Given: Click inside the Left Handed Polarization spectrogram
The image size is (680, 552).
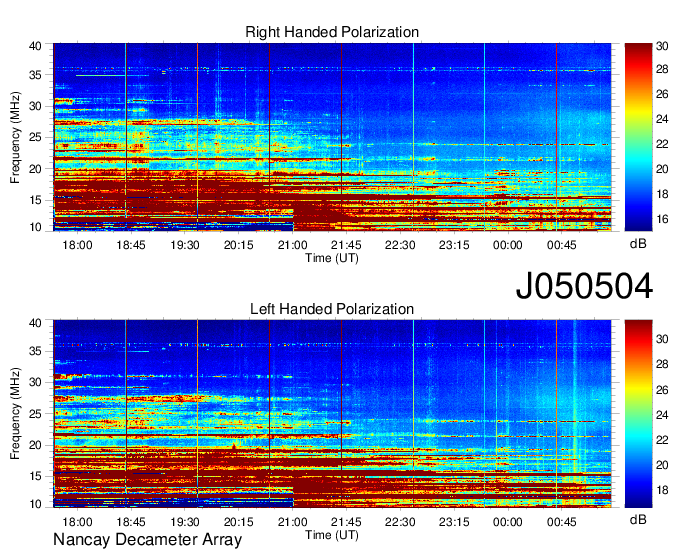Looking at the screenshot, I should pos(332,414).
